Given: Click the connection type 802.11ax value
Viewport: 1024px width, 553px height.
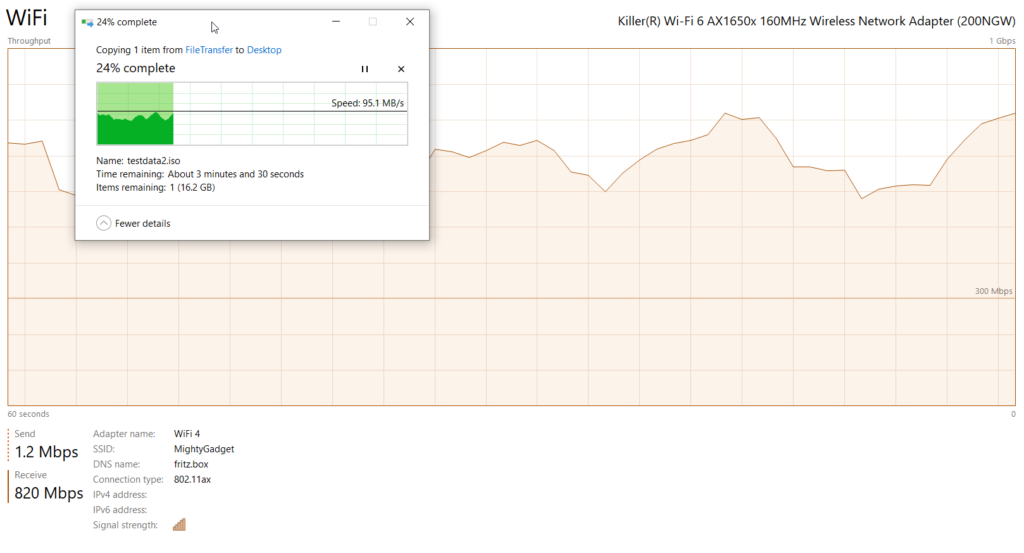Looking at the screenshot, I should (192, 479).
